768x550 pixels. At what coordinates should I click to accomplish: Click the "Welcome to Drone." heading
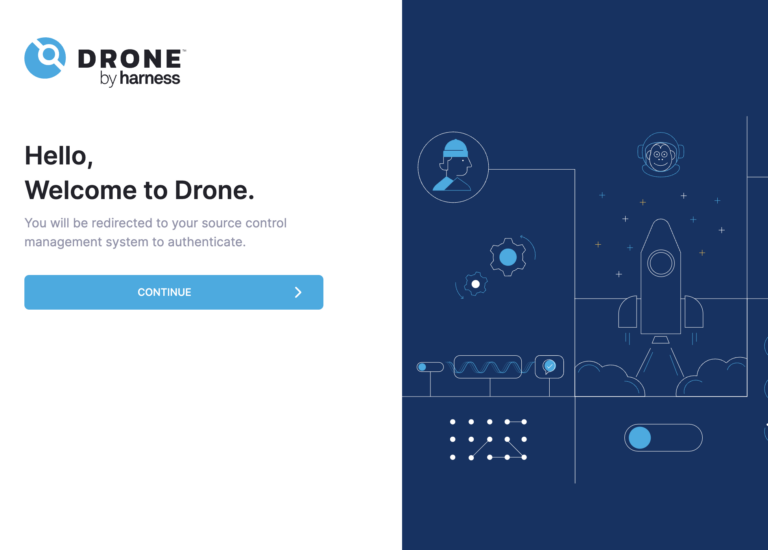pyautogui.click(x=140, y=191)
